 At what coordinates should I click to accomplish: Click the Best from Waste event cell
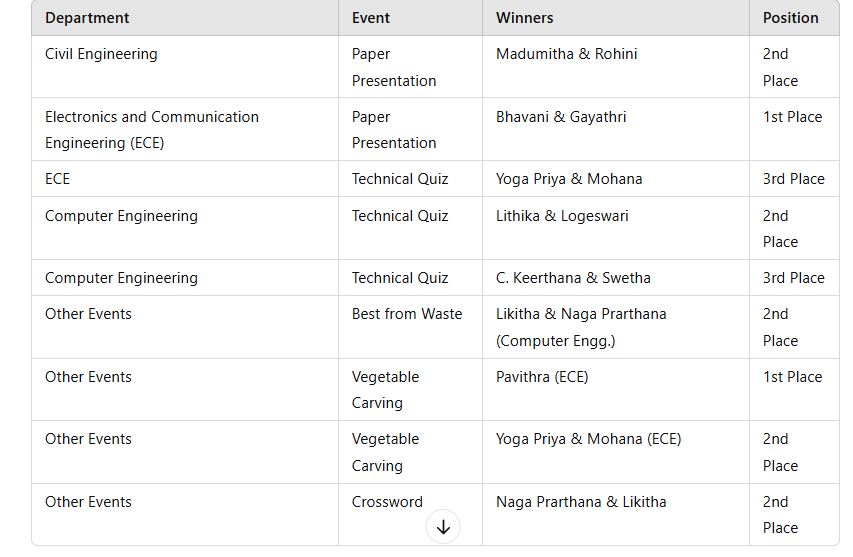coord(410,327)
